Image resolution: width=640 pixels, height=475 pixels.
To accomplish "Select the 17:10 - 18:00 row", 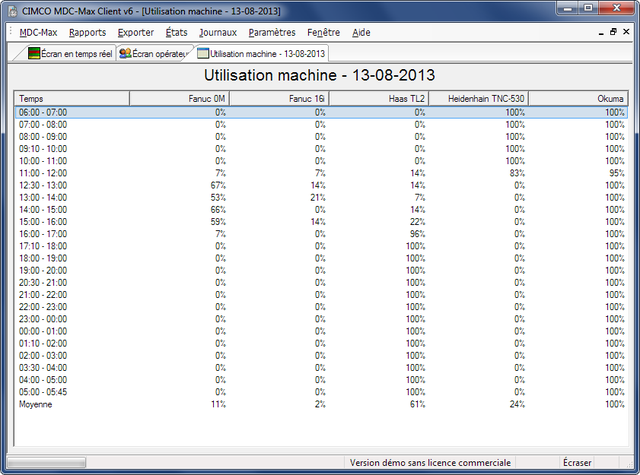I will (x=321, y=246).
